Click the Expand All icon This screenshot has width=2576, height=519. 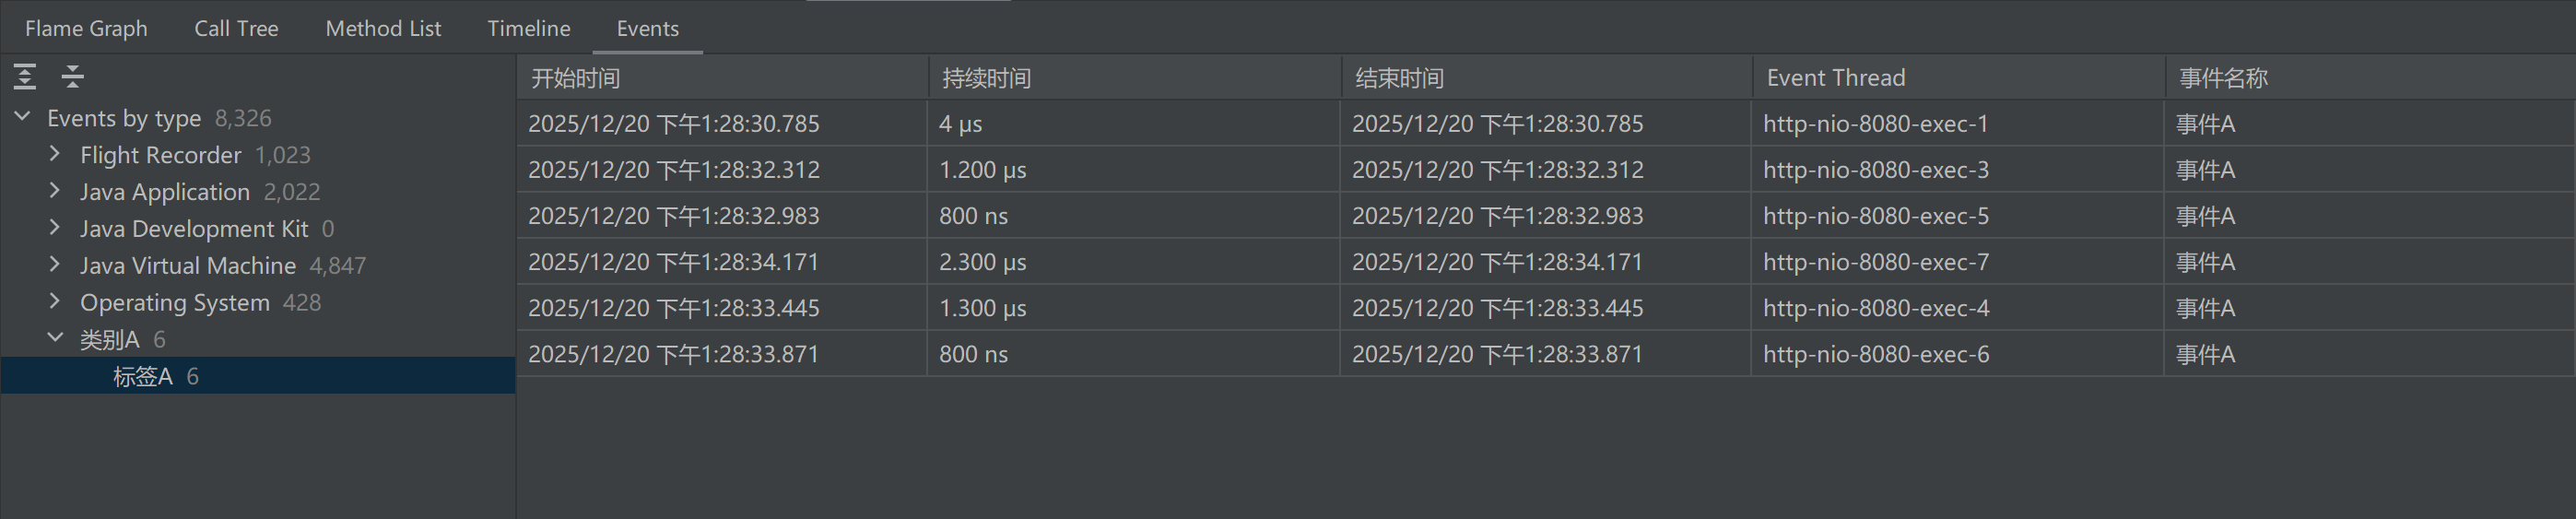point(25,76)
